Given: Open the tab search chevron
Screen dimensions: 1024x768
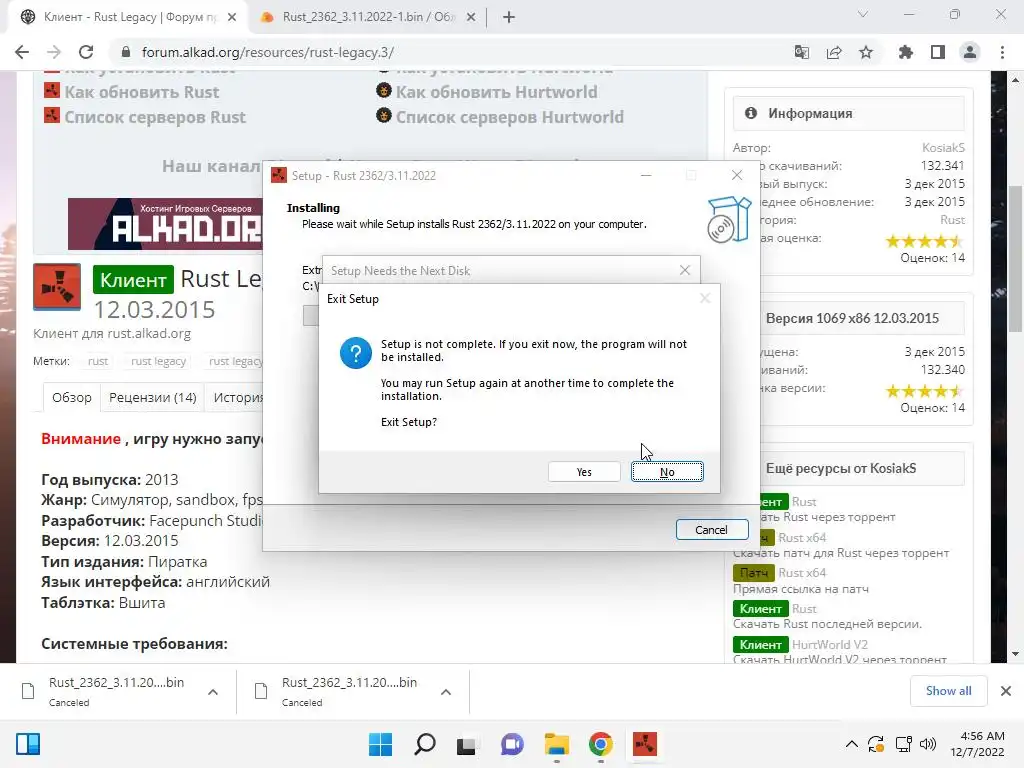Looking at the screenshot, I should pos(863,14).
